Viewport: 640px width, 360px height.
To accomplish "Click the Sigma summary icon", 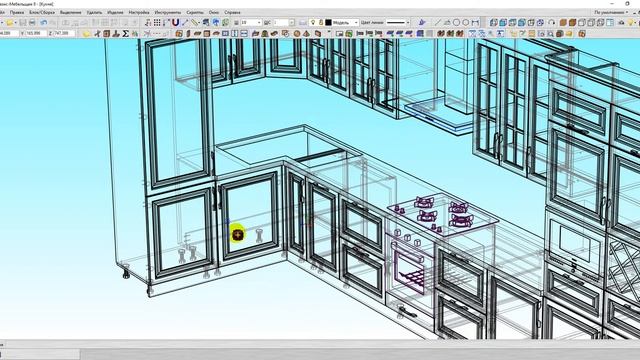I will [126, 33].
